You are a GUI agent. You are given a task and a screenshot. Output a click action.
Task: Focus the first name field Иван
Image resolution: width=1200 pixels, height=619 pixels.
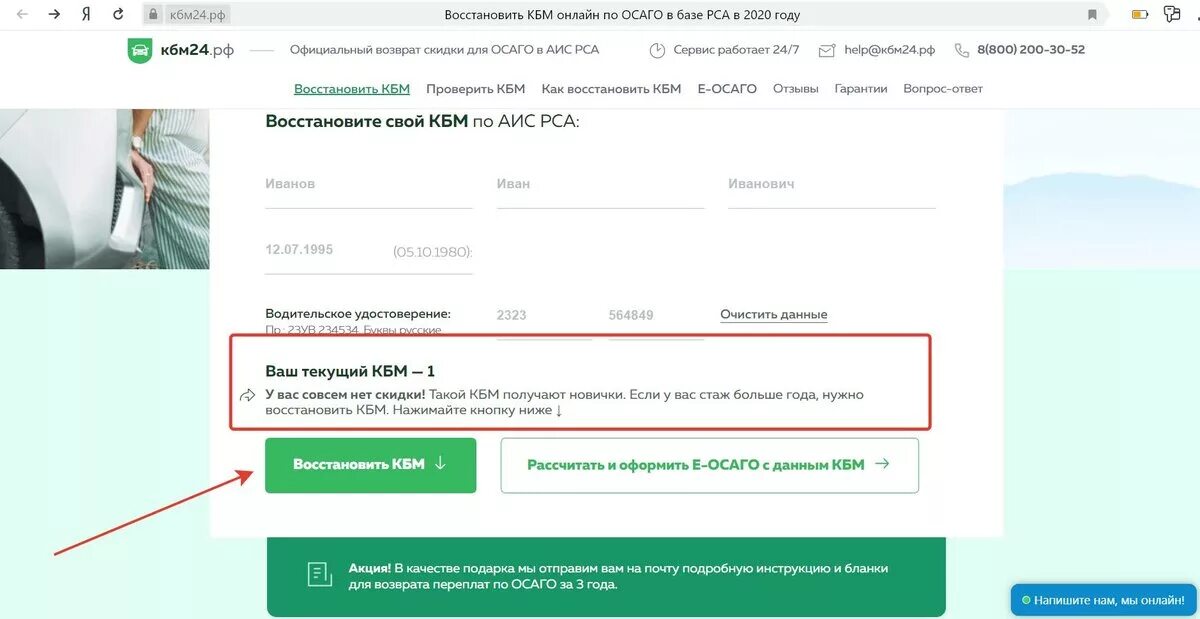pyautogui.click(x=601, y=185)
